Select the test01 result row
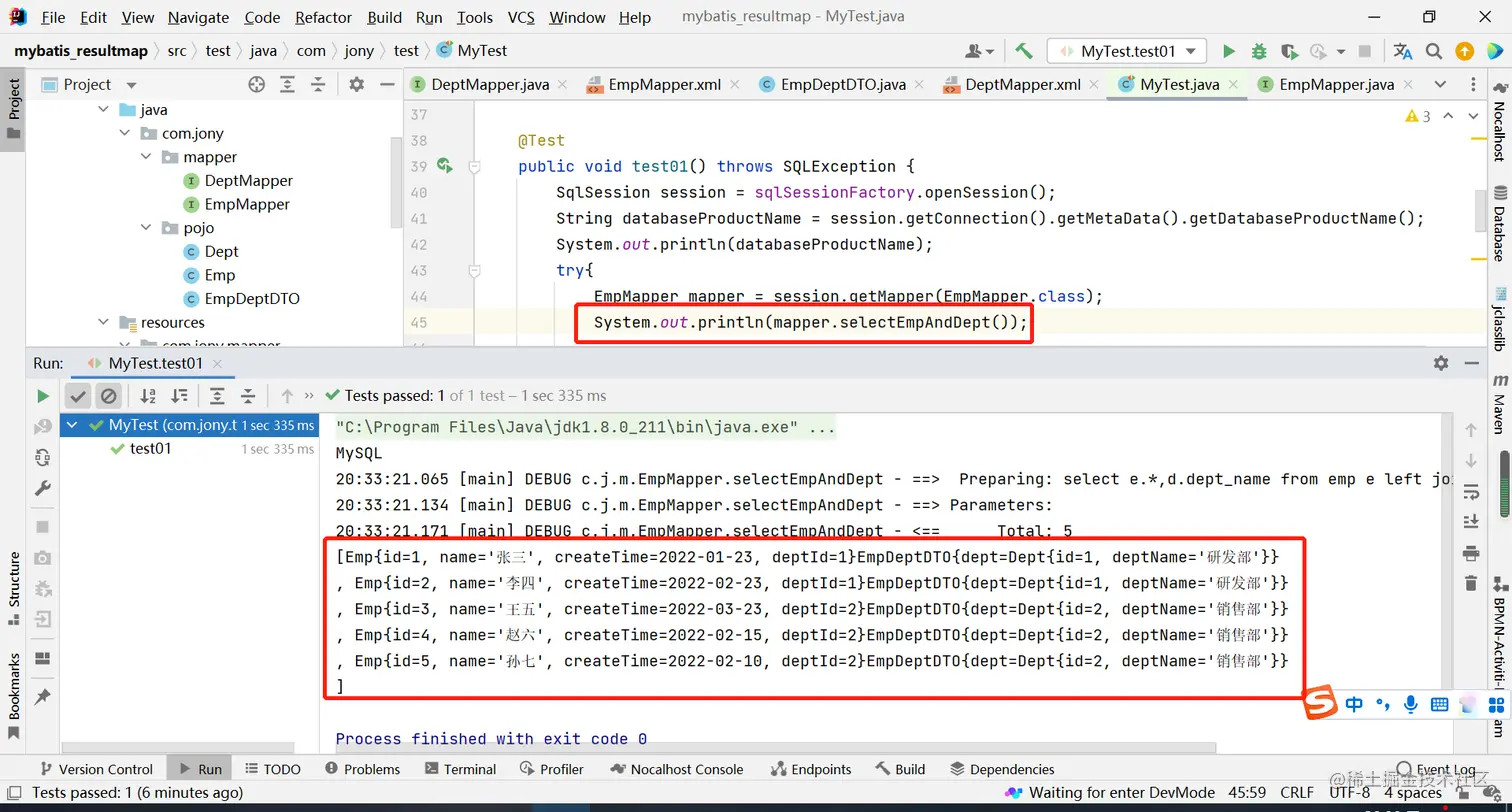This screenshot has height=812, width=1512. pos(189,449)
